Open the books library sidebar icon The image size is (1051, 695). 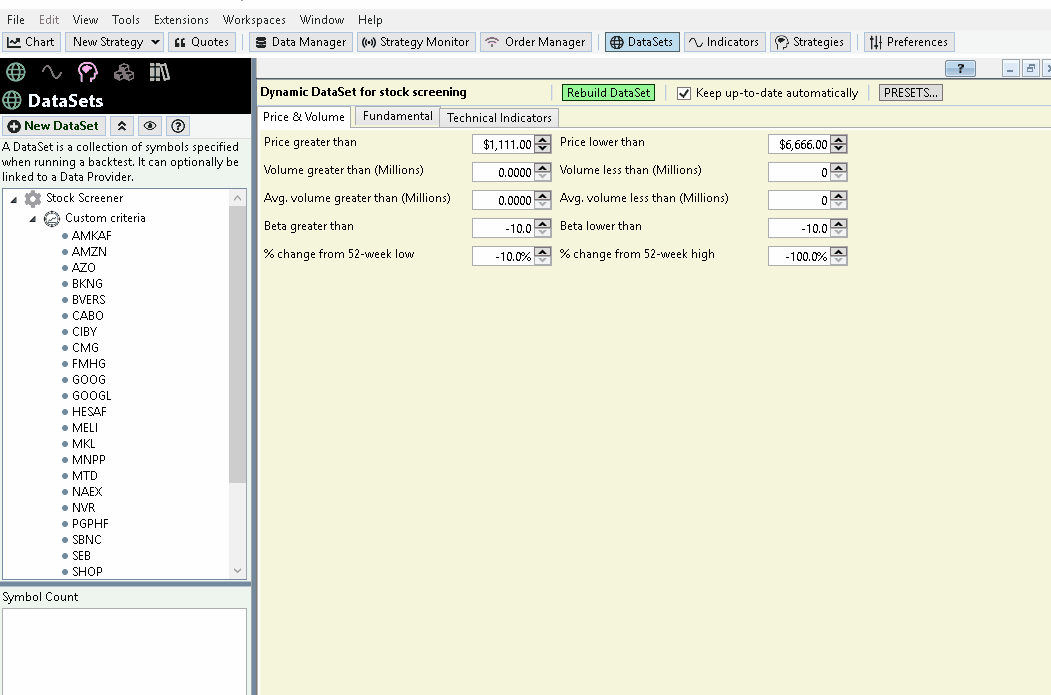pyautogui.click(x=159, y=72)
